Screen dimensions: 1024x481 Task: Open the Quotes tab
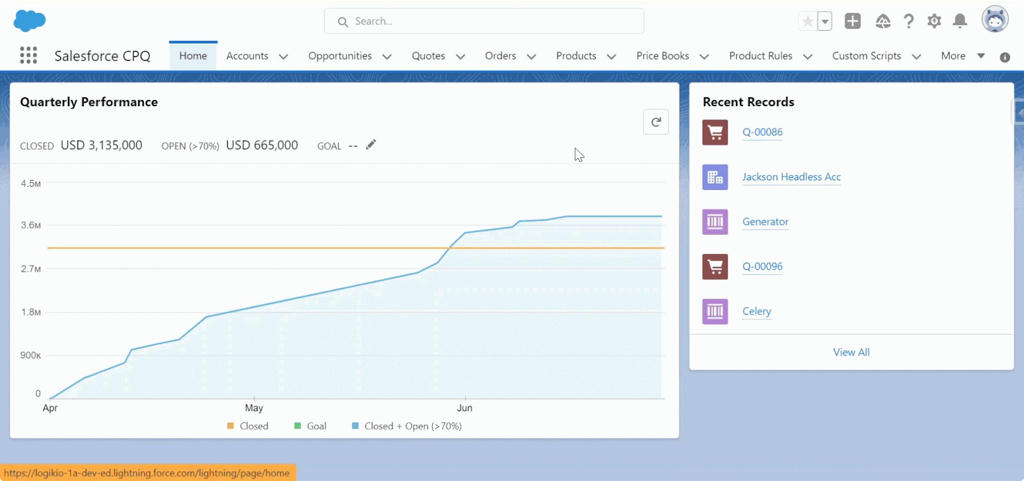coord(428,56)
